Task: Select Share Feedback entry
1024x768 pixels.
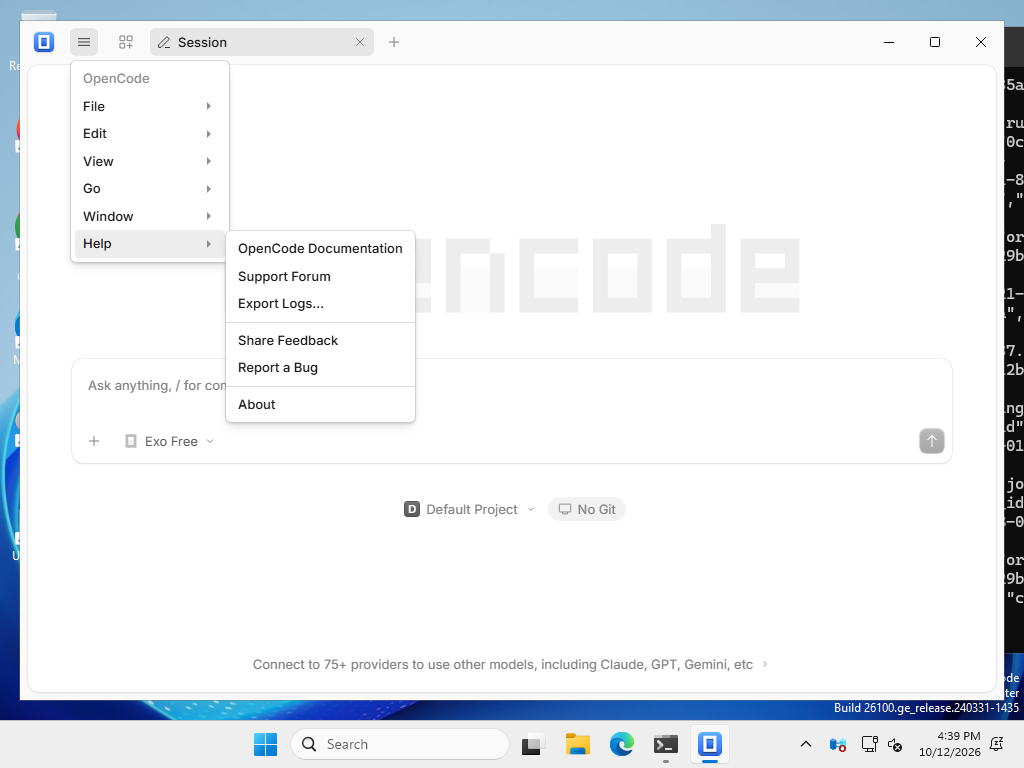Action: point(320,340)
